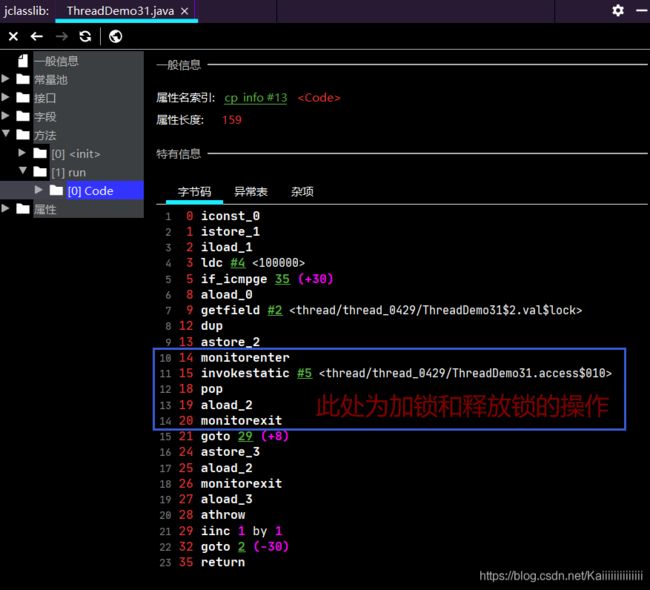The image size is (650, 590).
Task: Open settings gear icon
Action: (618, 10)
